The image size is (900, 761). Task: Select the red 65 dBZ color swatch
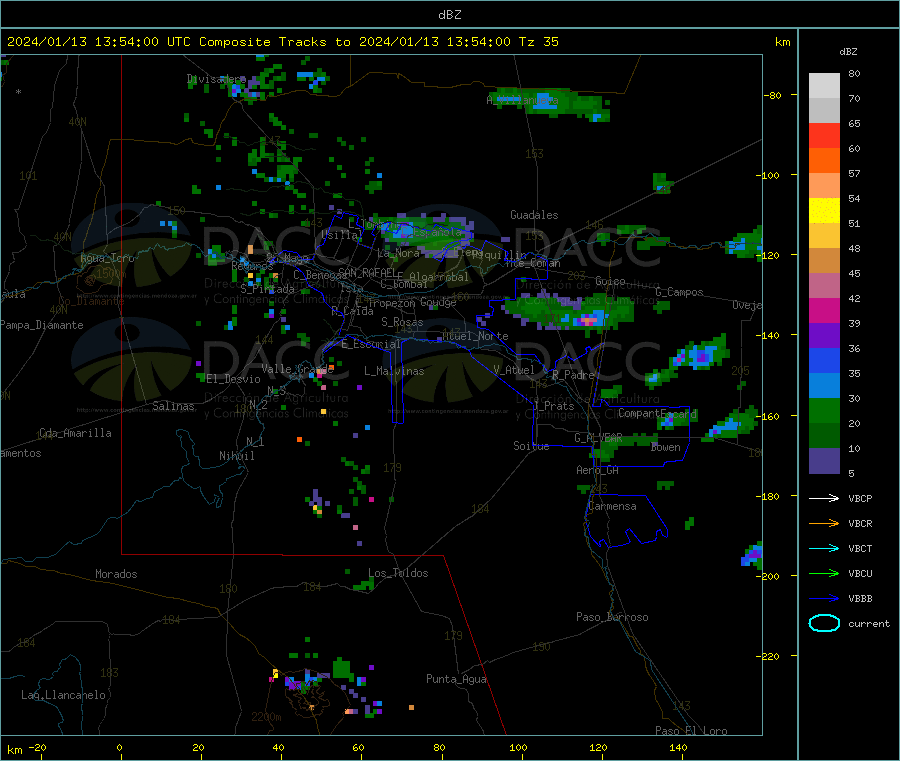point(824,135)
